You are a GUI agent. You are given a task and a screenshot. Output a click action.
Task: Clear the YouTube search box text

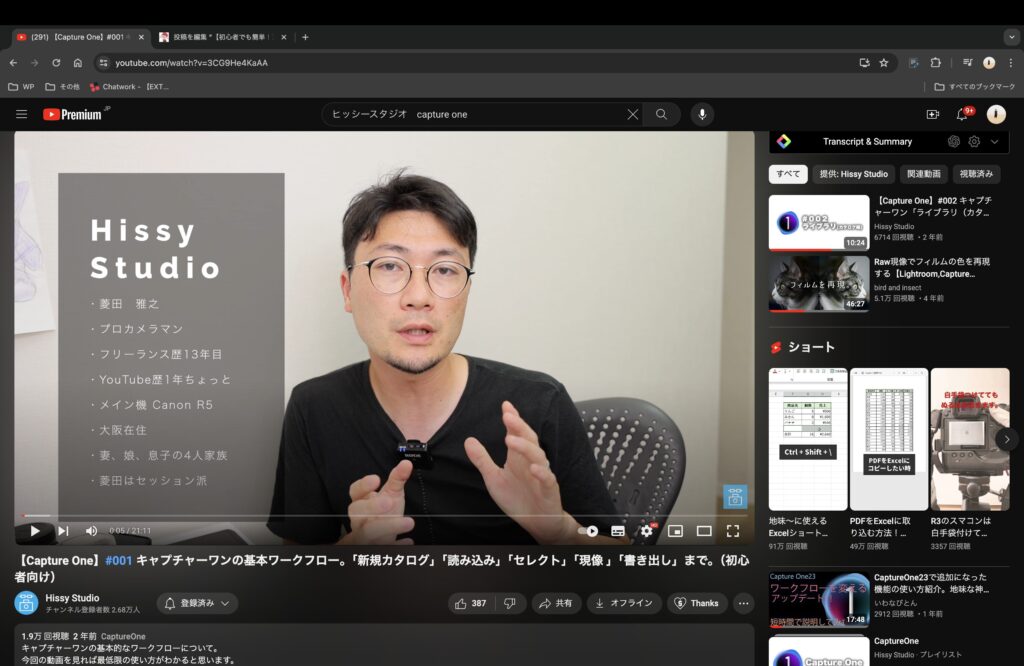pyautogui.click(x=632, y=114)
